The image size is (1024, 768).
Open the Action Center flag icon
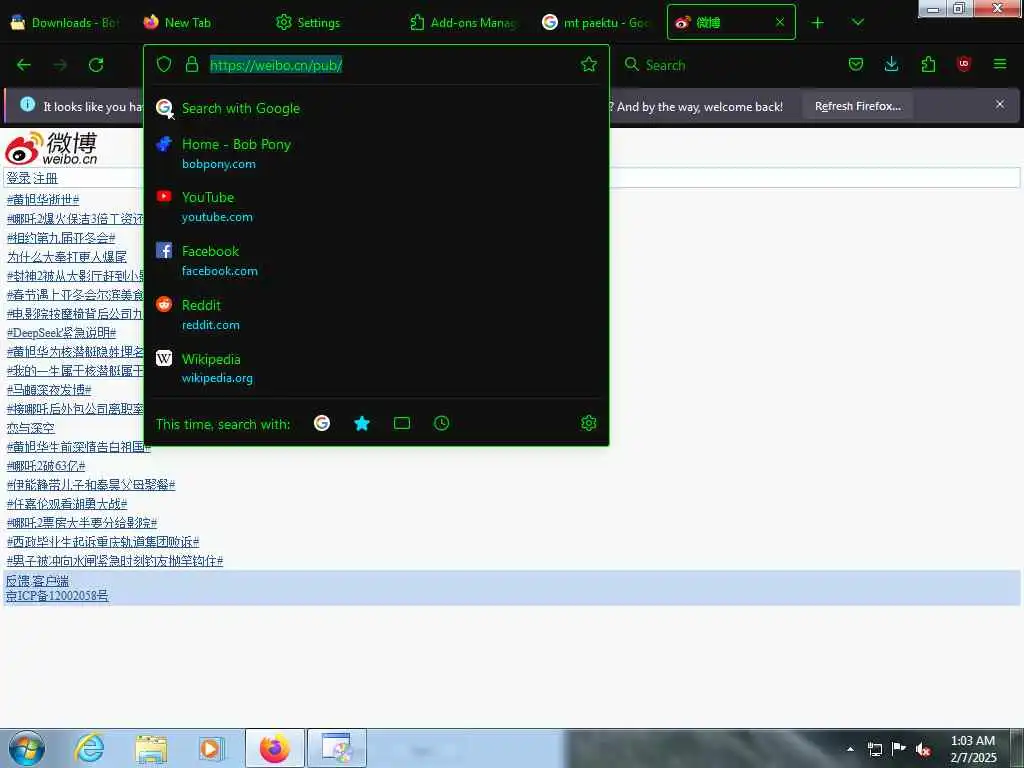pyautogui.click(x=899, y=749)
